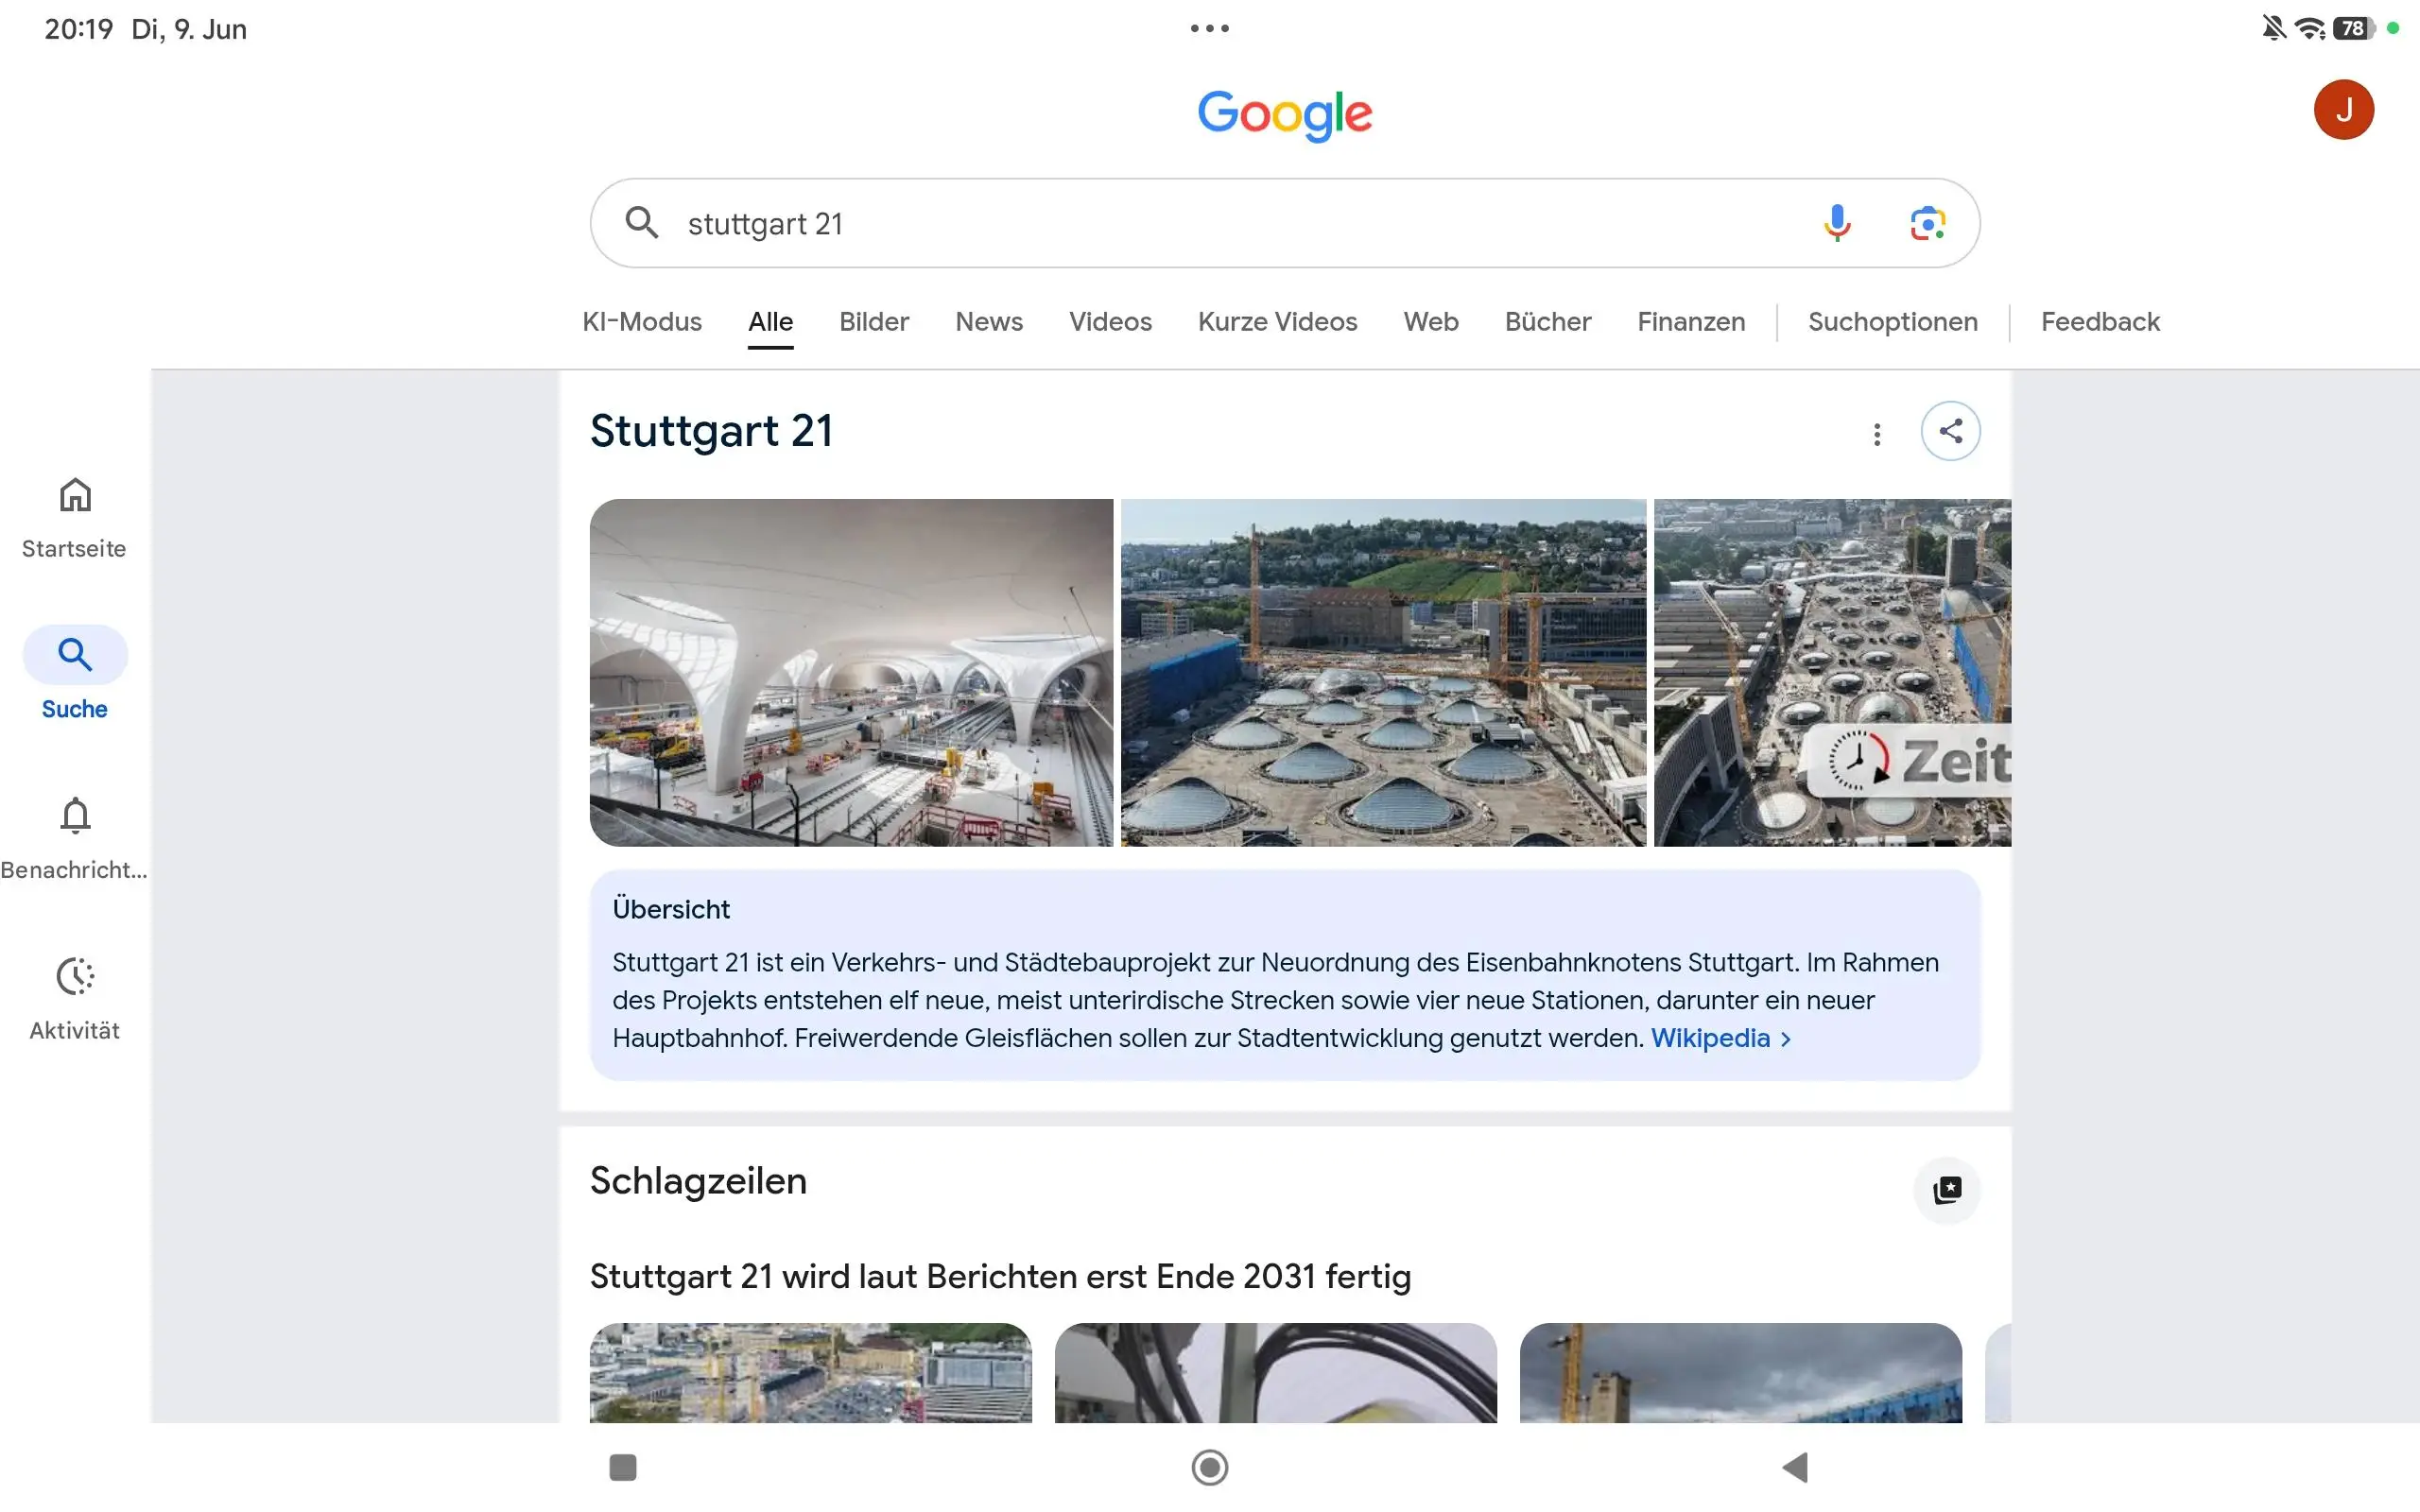Share the Stuttgart 21 knowledge panel
Image resolution: width=2420 pixels, height=1512 pixels.
(x=1950, y=431)
